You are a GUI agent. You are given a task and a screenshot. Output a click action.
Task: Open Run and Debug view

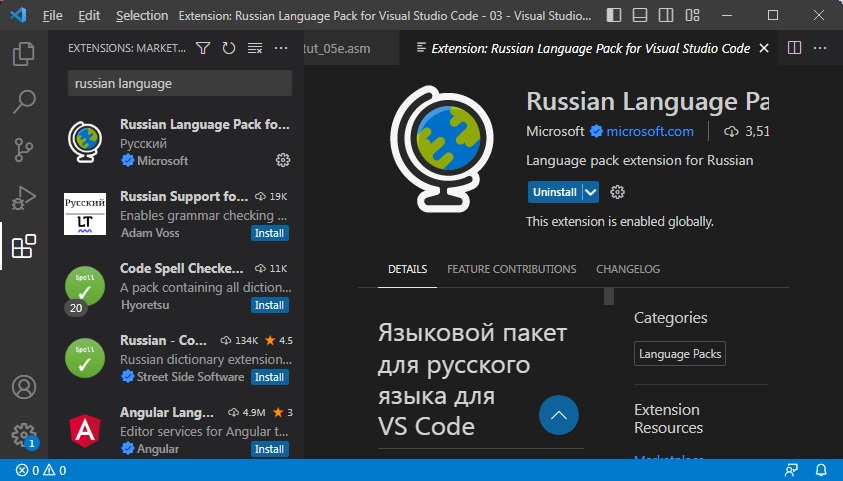pyautogui.click(x=24, y=198)
